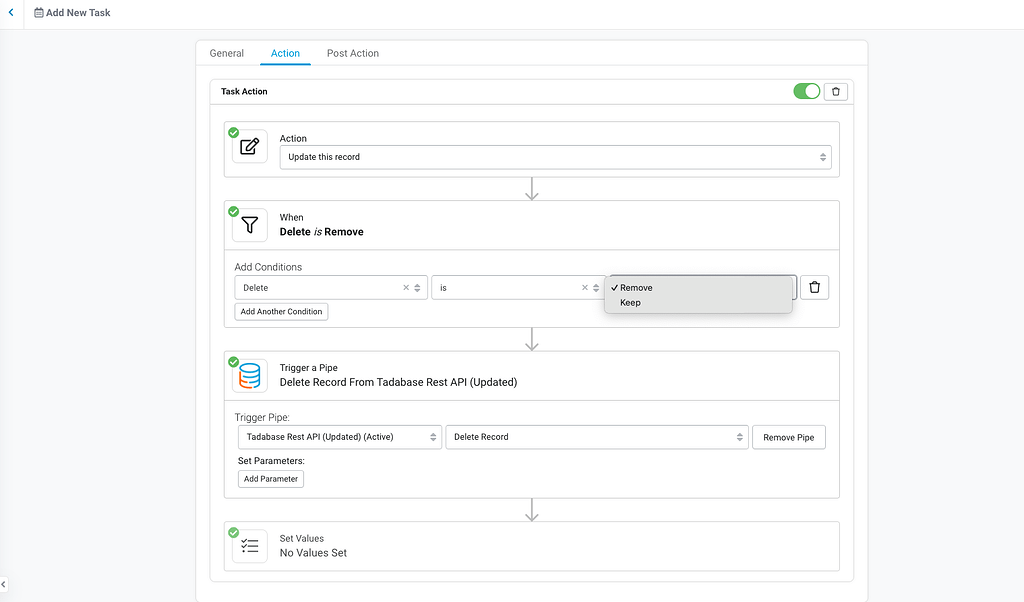Open the Tadabase Rest API pipe selector
1024x602 pixels.
tap(339, 437)
